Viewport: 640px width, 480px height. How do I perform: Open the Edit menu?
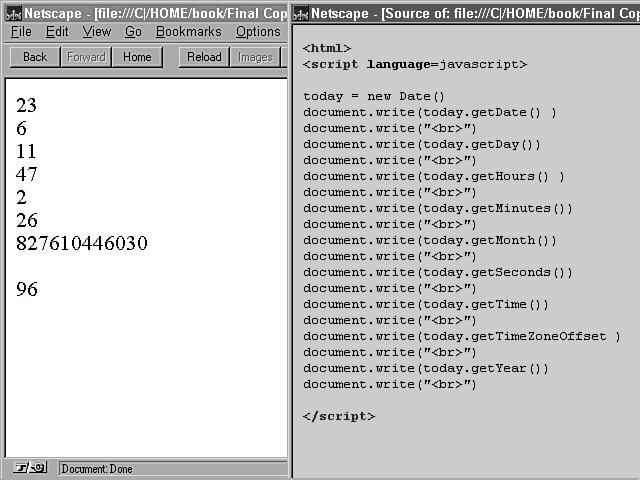57,32
